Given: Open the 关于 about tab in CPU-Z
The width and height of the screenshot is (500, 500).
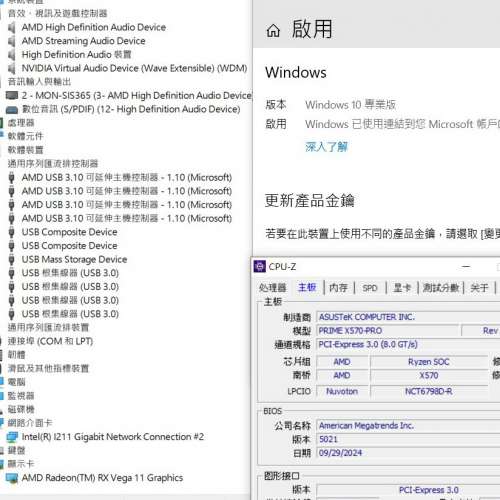Looking at the screenshot, I should coord(479,288).
